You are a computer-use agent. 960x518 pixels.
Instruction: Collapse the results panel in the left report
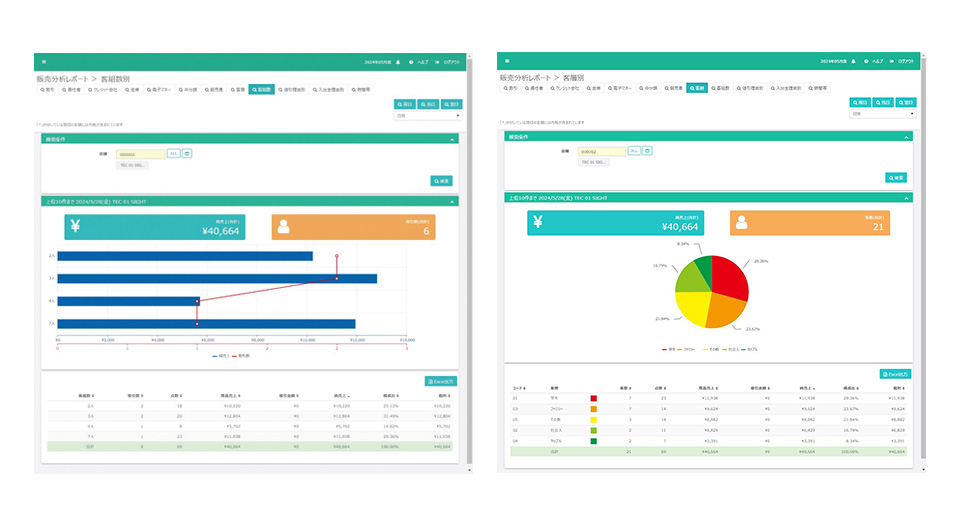tap(453, 201)
